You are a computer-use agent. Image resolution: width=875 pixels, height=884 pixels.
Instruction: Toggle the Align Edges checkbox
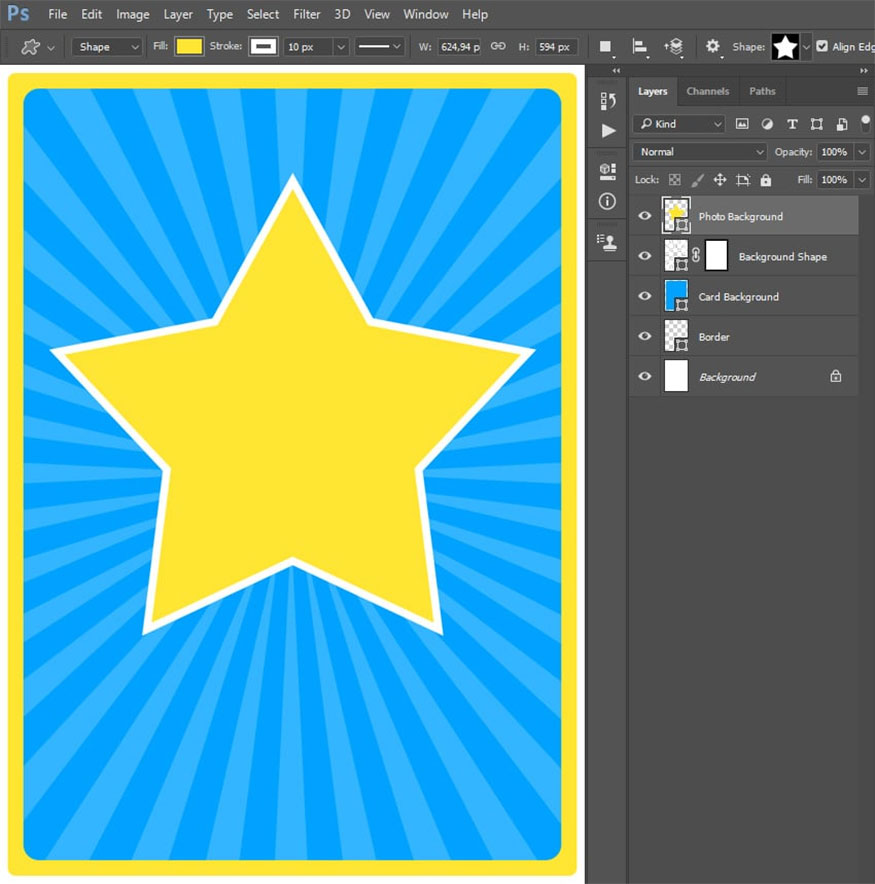[822, 47]
